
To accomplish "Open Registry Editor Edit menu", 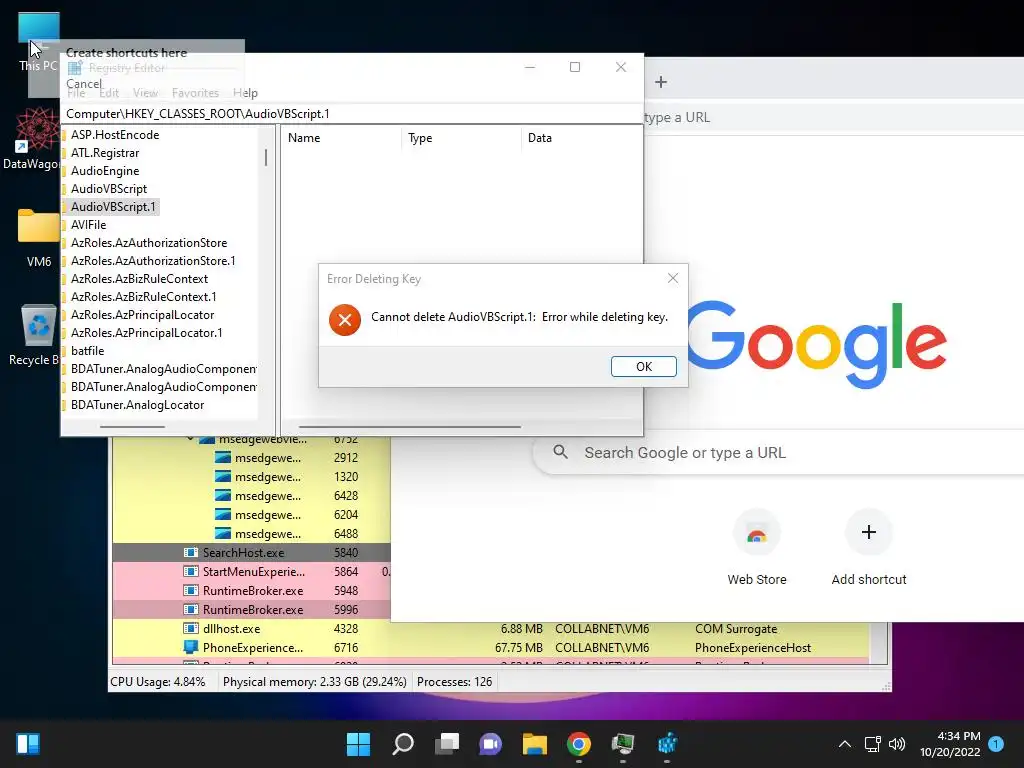I will 109,93.
